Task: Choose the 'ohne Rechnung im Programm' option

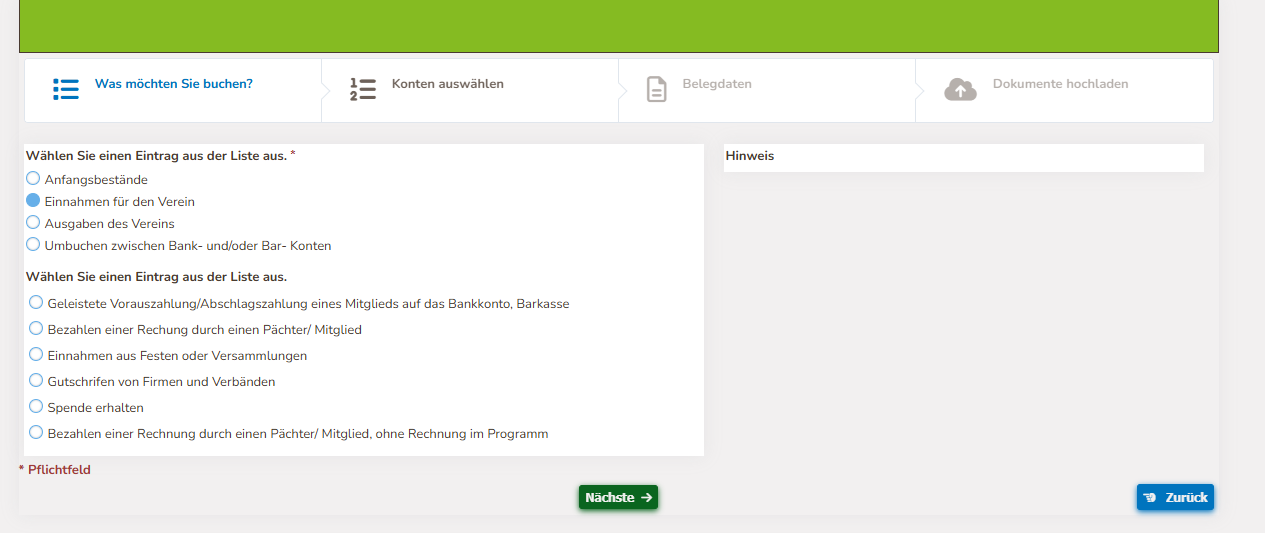Action: point(36,433)
